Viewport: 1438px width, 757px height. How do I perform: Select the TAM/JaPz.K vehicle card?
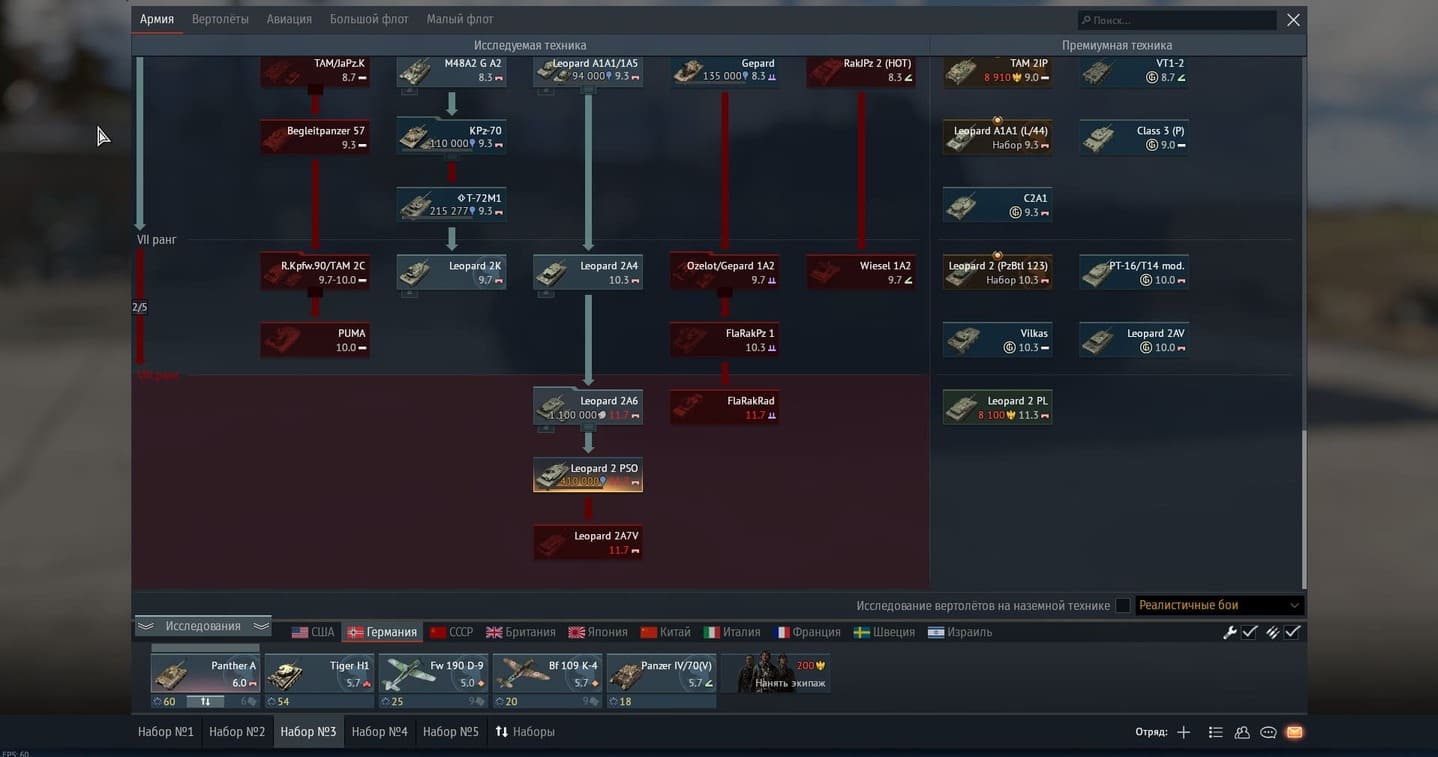click(315, 71)
